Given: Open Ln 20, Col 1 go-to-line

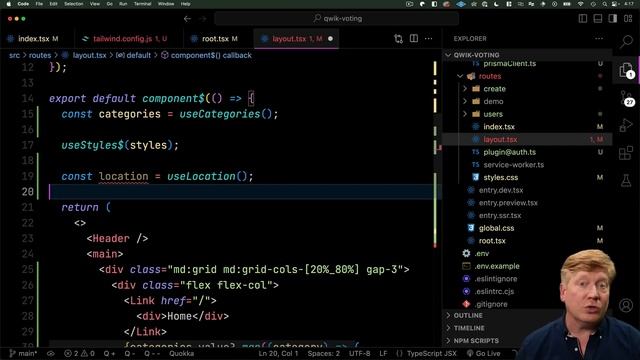Looking at the screenshot, I should coord(278,353).
